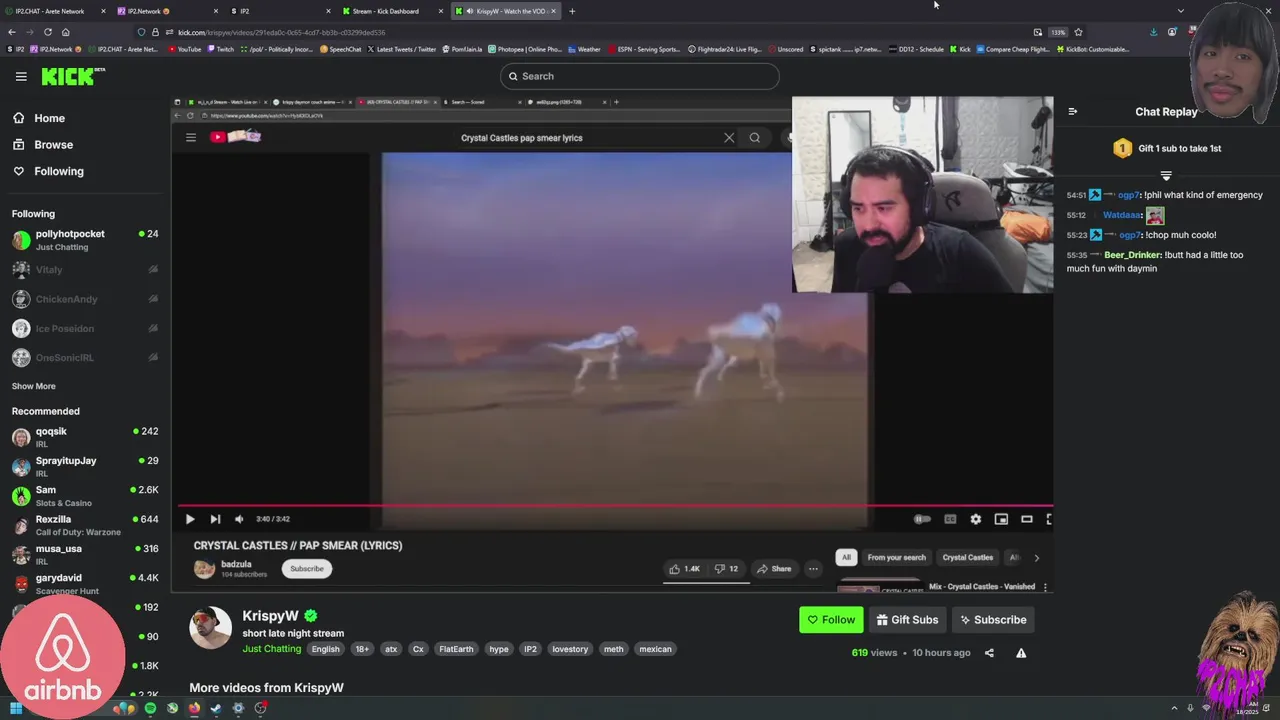1280x720 pixels.
Task: Switch YouTube to theater mode
Action: pyautogui.click(x=1026, y=519)
